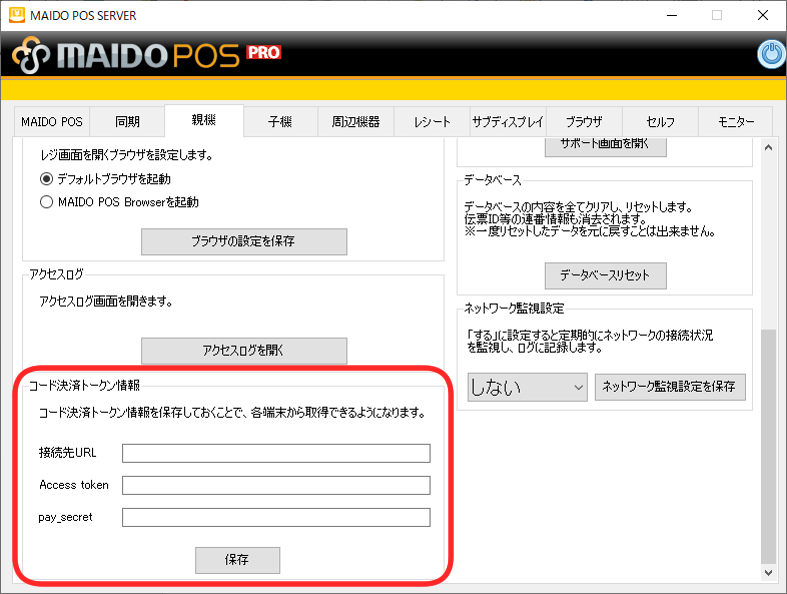Click ネットワーク監視設定を保存 button
This screenshot has width=787, height=594.
[670, 387]
